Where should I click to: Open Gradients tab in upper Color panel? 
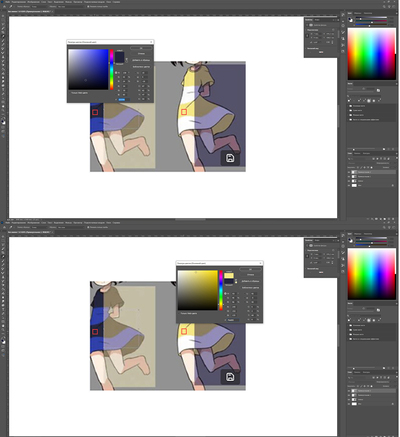tap(368, 13)
